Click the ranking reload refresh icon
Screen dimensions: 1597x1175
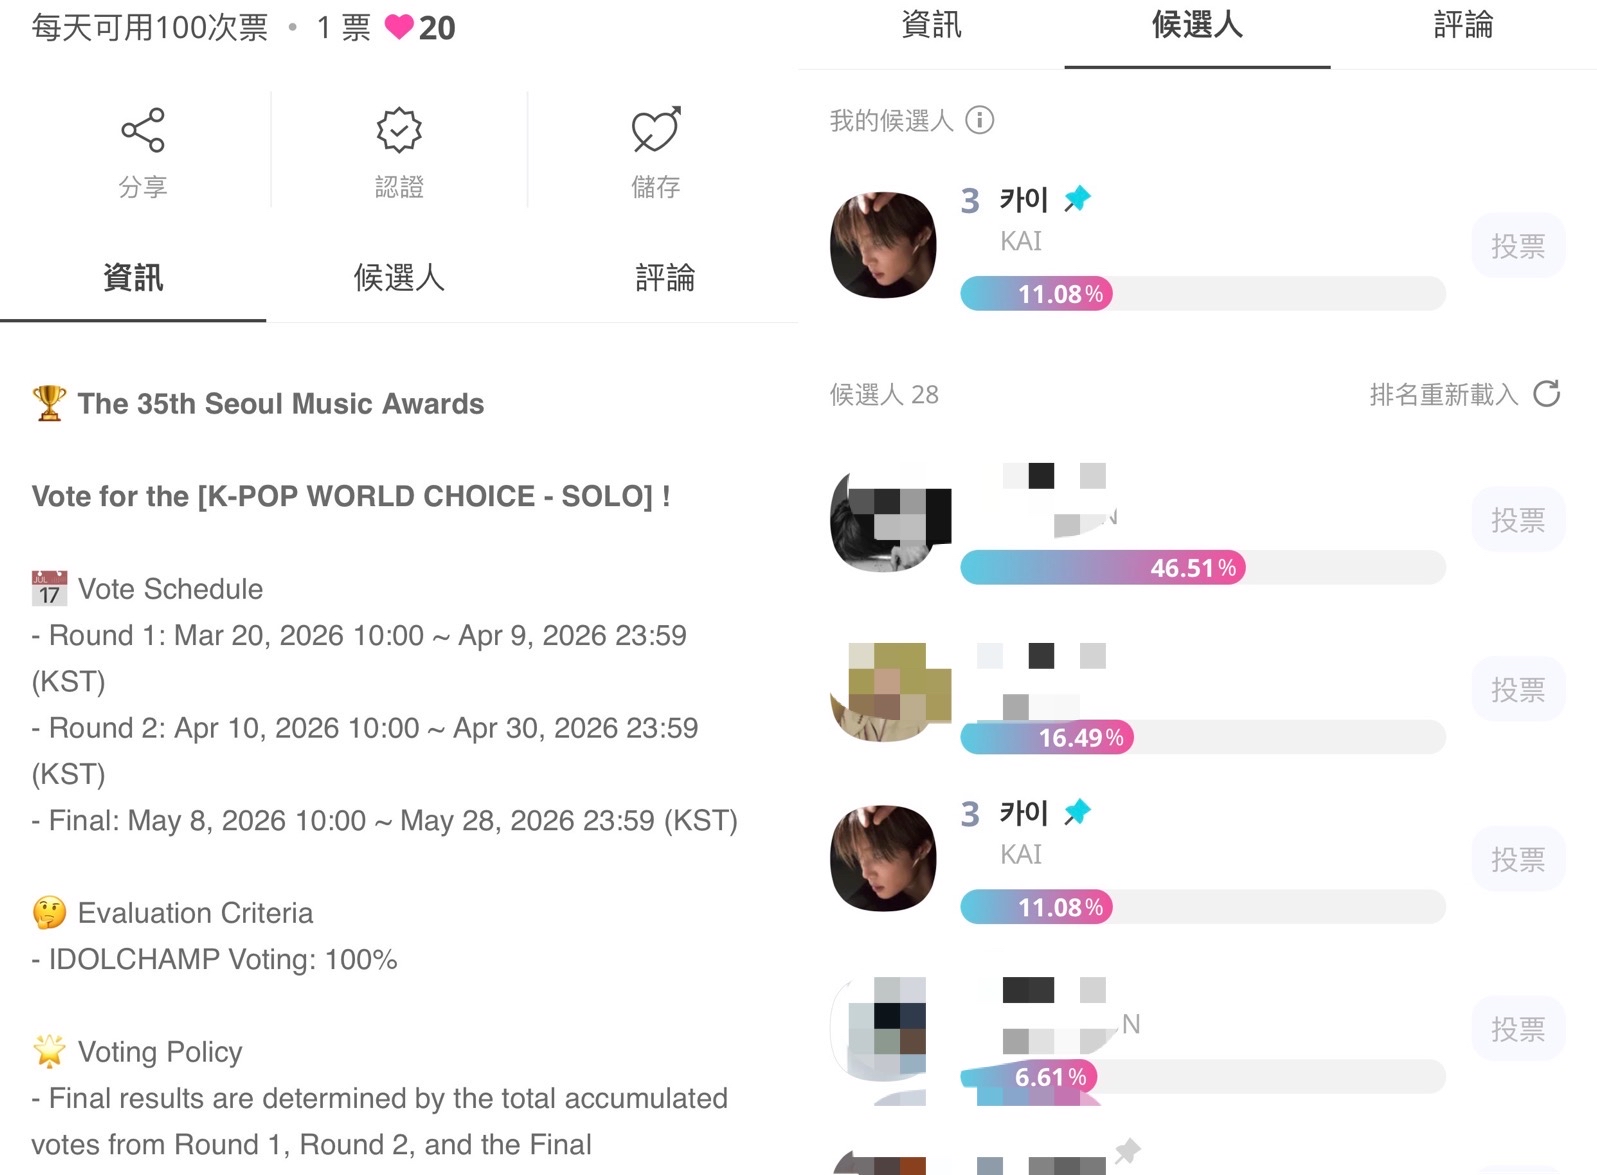pos(1546,394)
